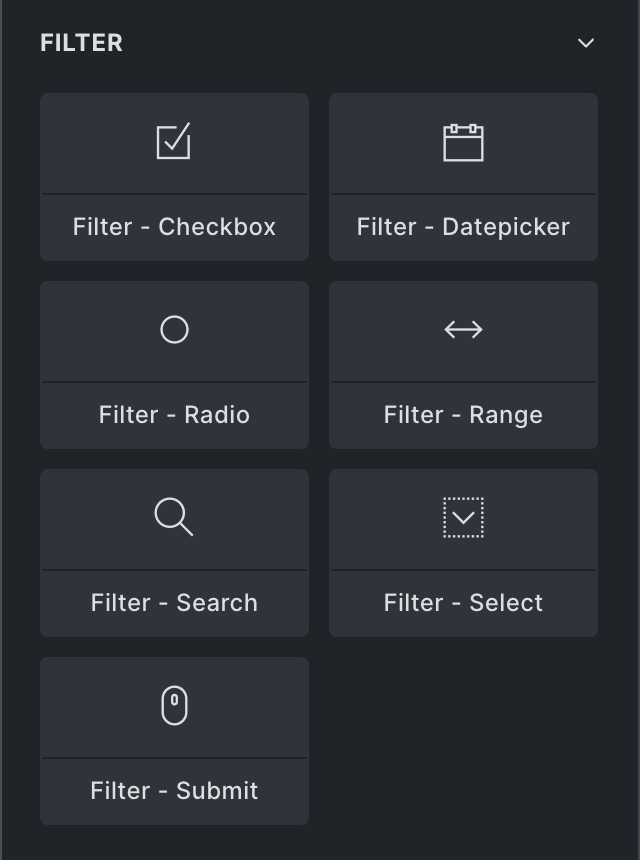640x860 pixels.
Task: Click the double-arrow Range filter icon
Action: [x=463, y=329]
